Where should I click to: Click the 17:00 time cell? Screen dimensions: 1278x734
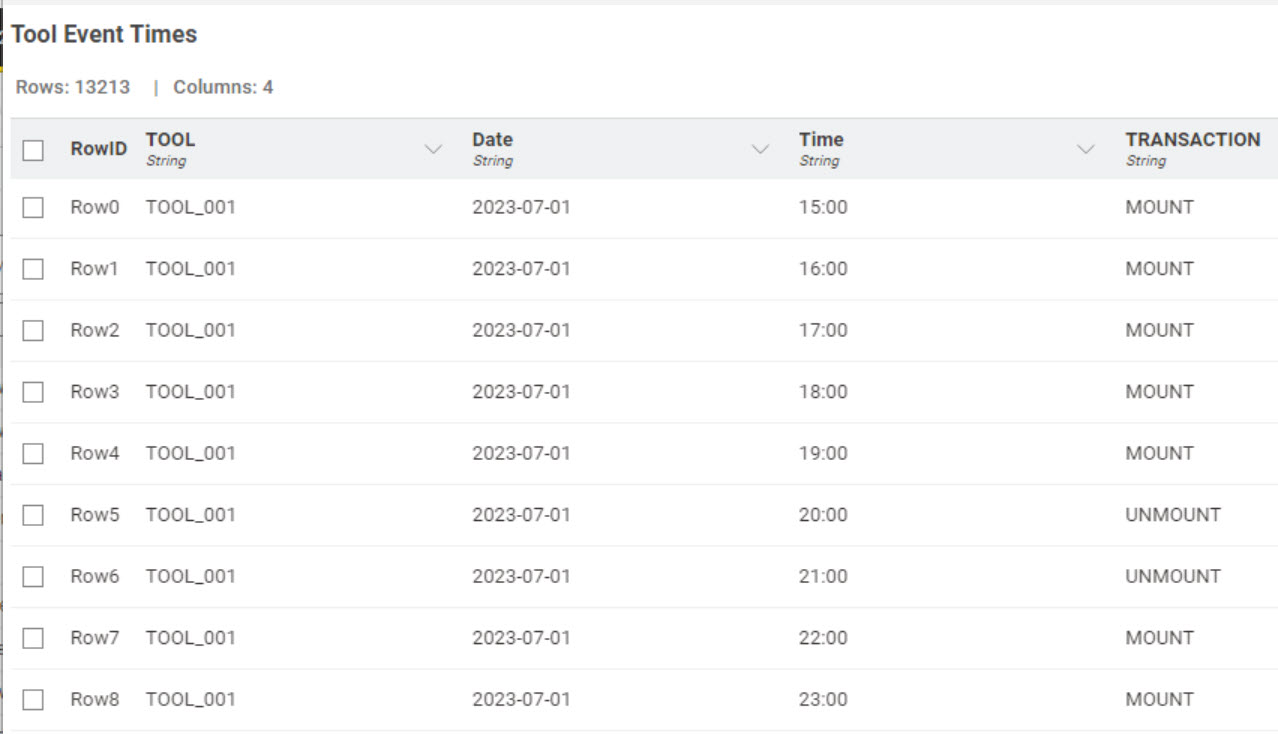(823, 330)
